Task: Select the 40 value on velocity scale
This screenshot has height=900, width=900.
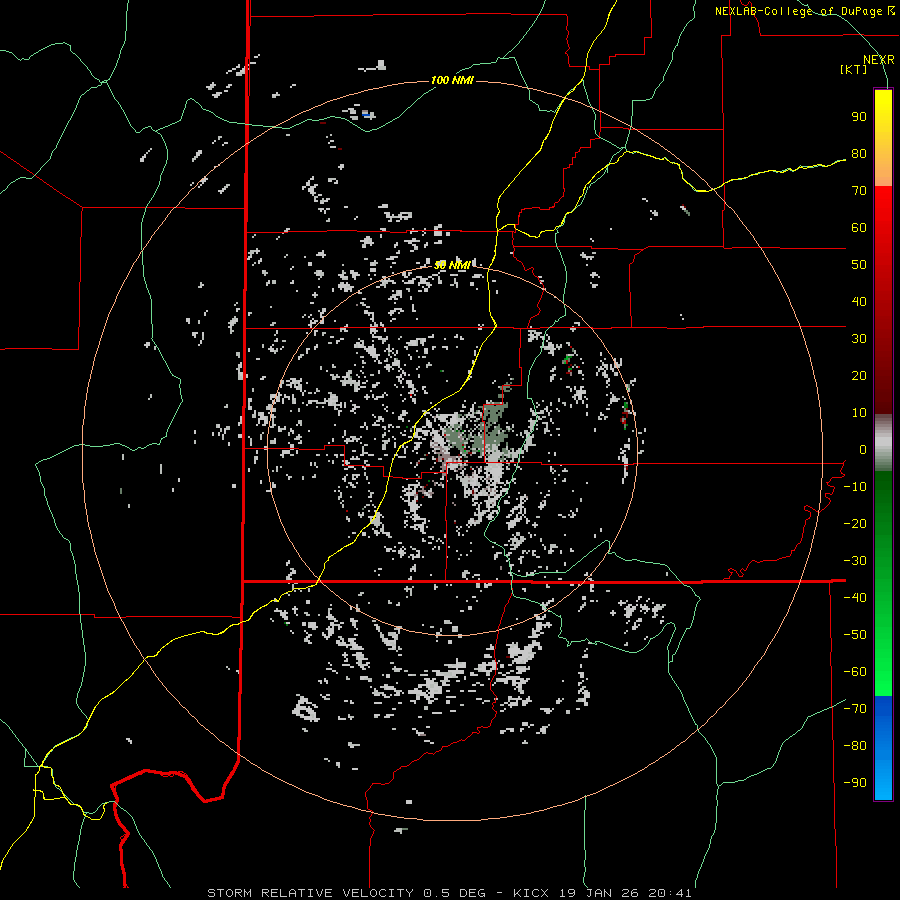Action: tap(859, 302)
